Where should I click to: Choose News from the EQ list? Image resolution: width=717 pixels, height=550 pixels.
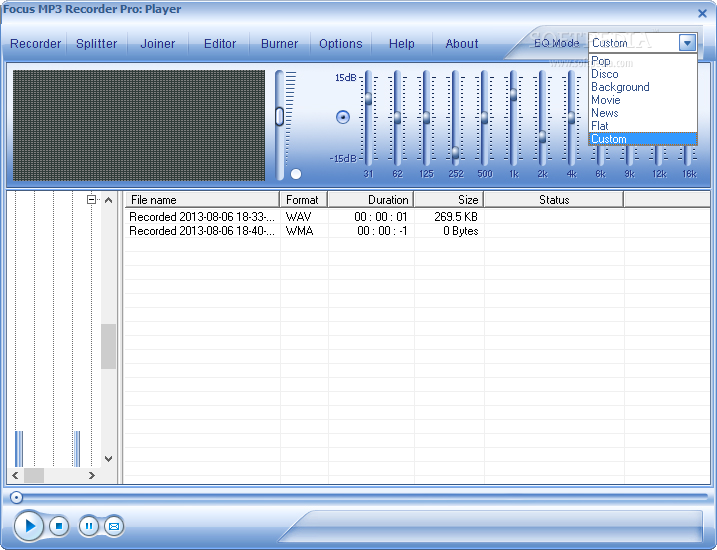pyautogui.click(x=642, y=113)
